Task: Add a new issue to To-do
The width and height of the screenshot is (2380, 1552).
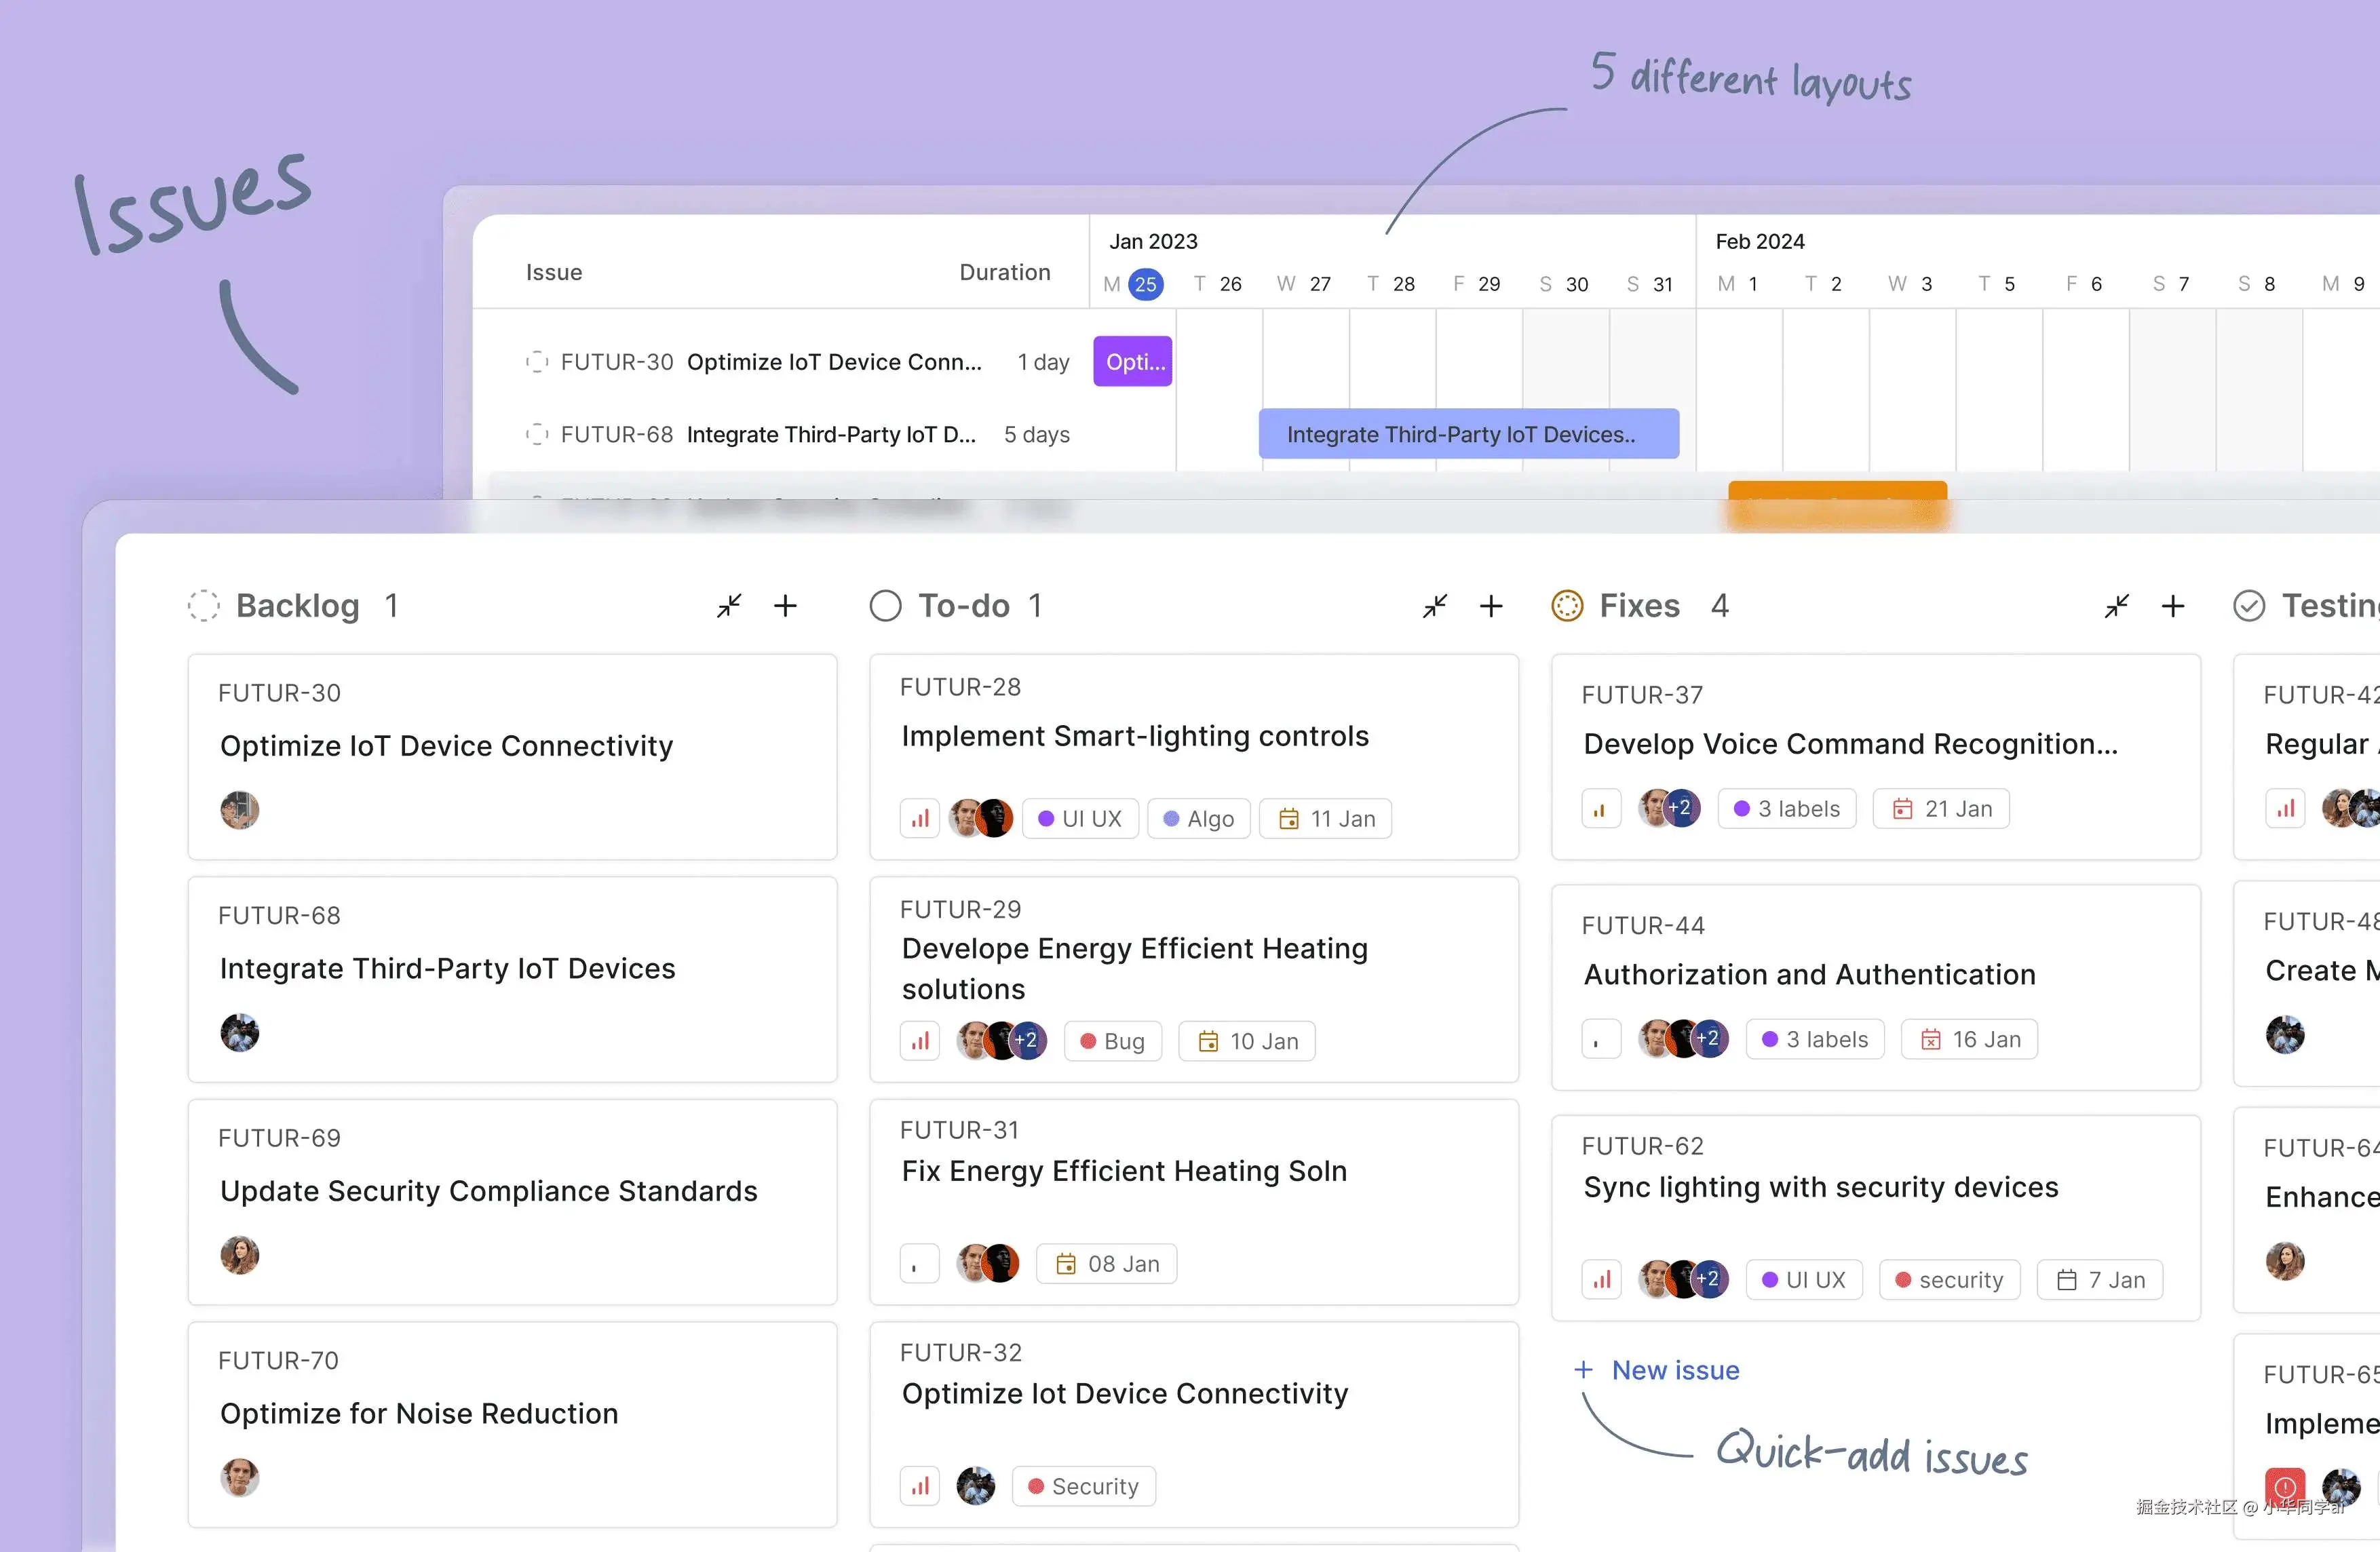Action: point(1491,606)
